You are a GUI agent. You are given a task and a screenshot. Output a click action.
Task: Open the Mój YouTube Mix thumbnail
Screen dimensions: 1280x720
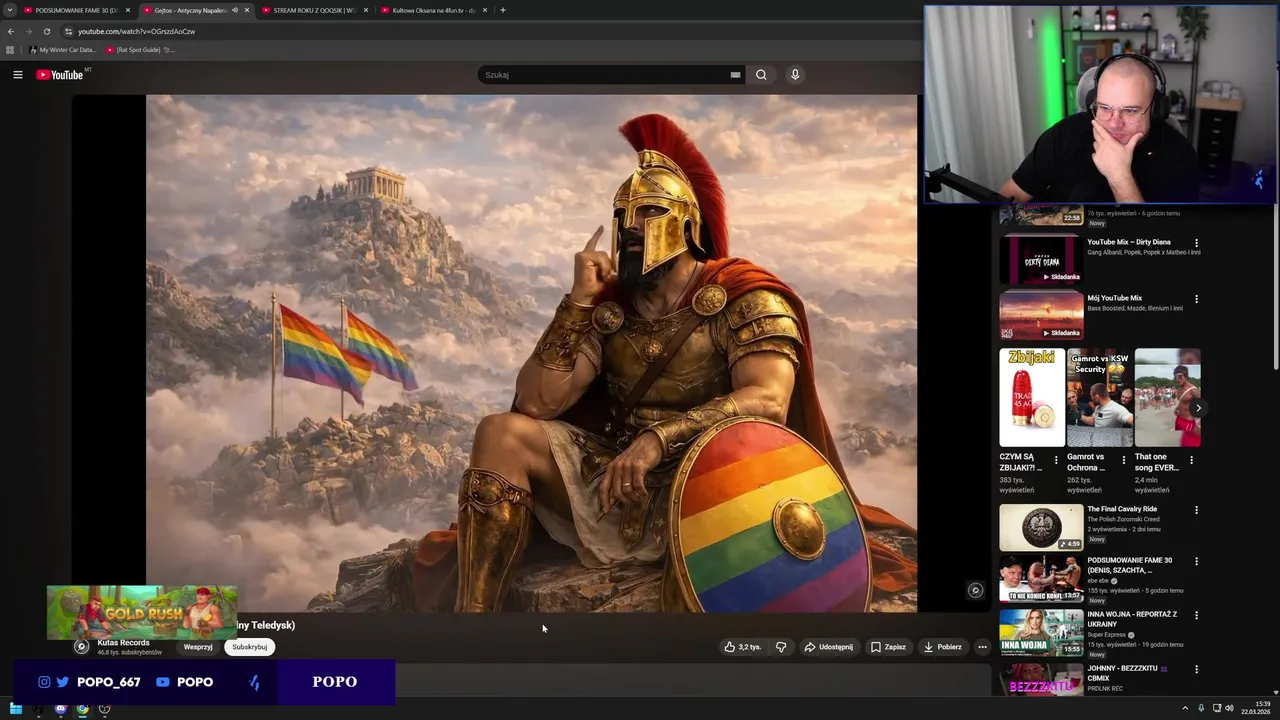1041,315
